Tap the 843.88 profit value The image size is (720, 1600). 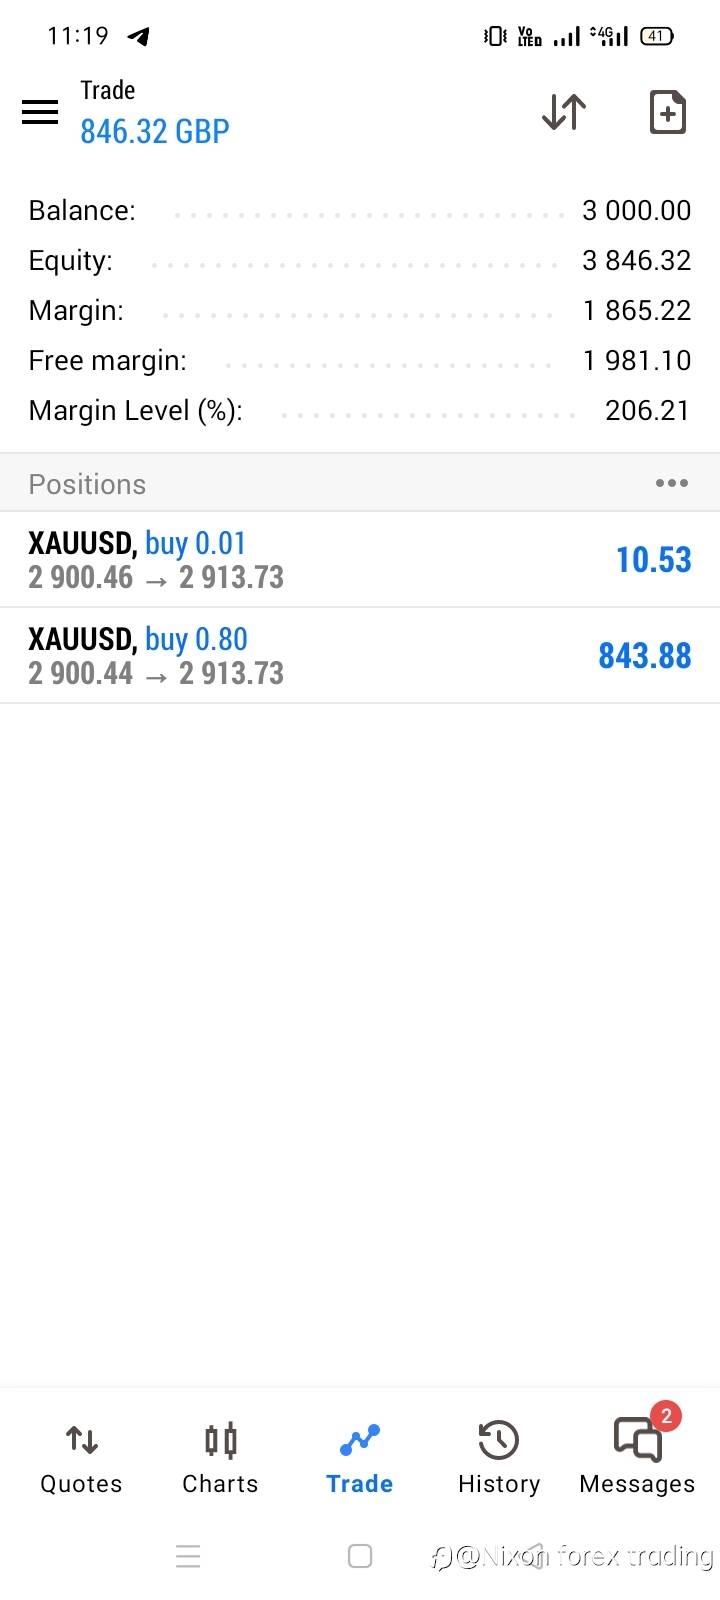coord(644,656)
